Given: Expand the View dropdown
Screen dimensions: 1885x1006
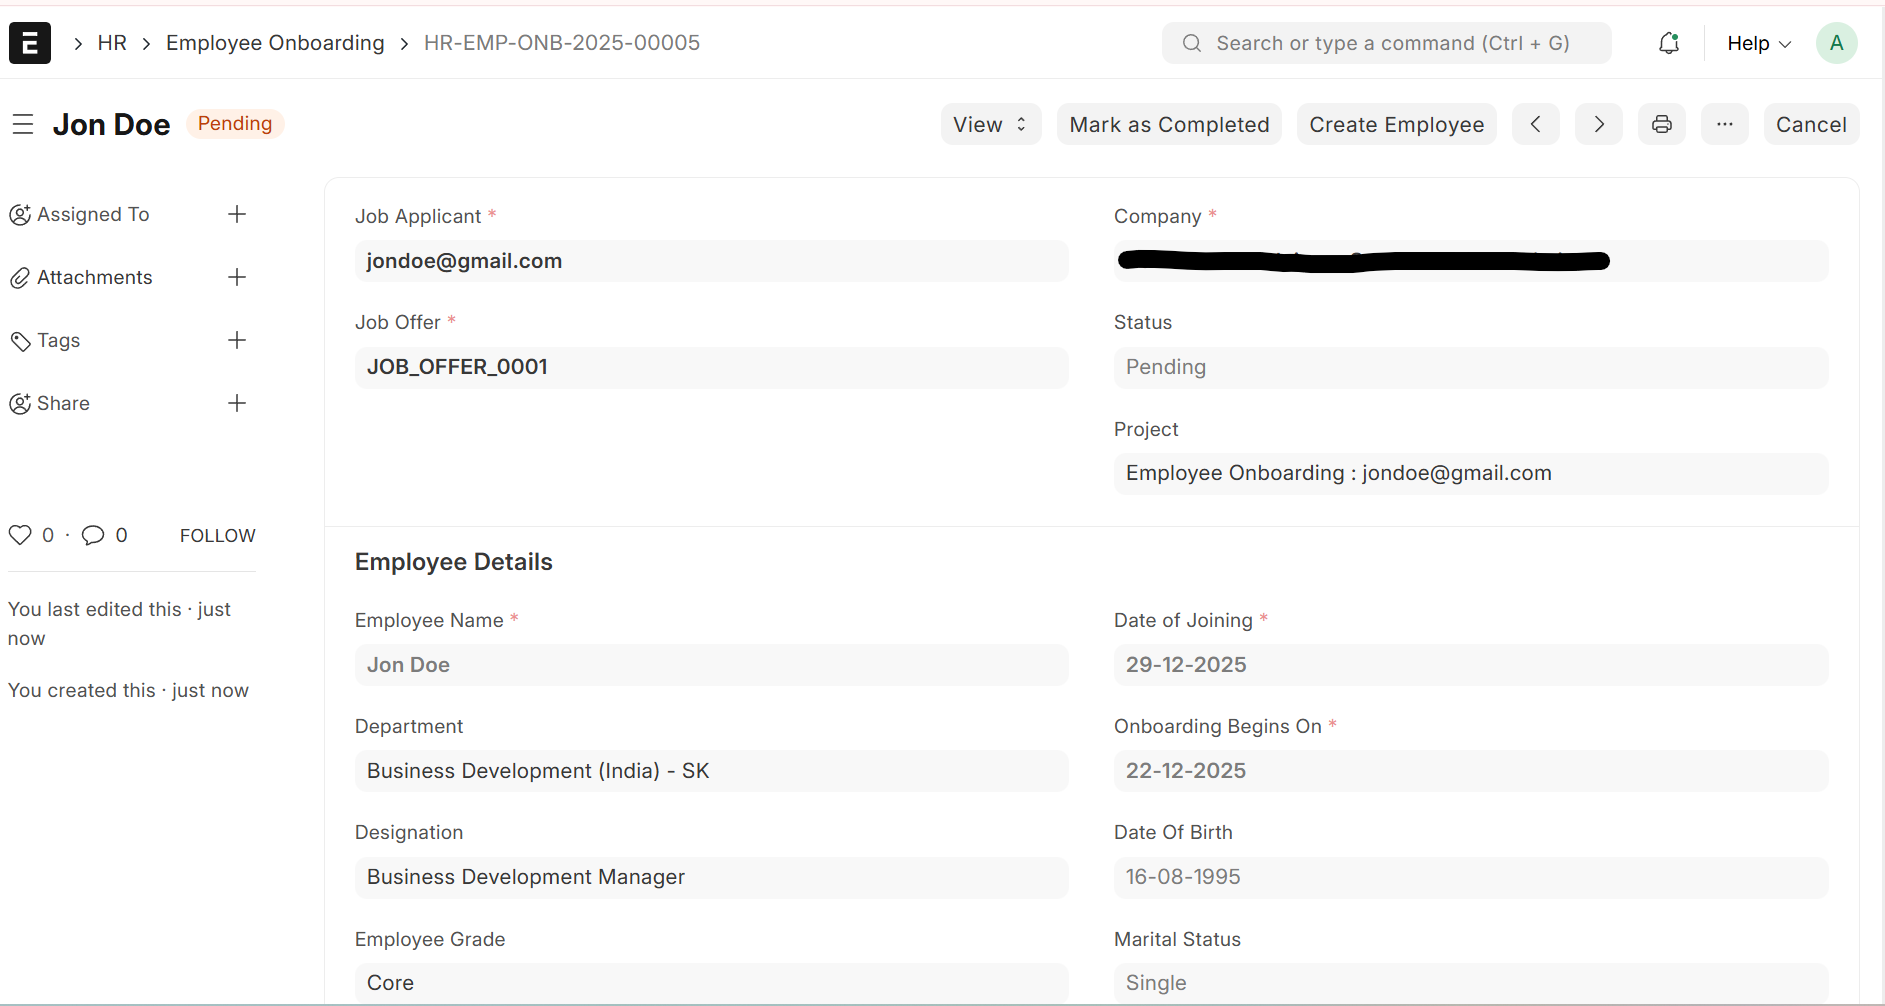Looking at the screenshot, I should point(990,124).
